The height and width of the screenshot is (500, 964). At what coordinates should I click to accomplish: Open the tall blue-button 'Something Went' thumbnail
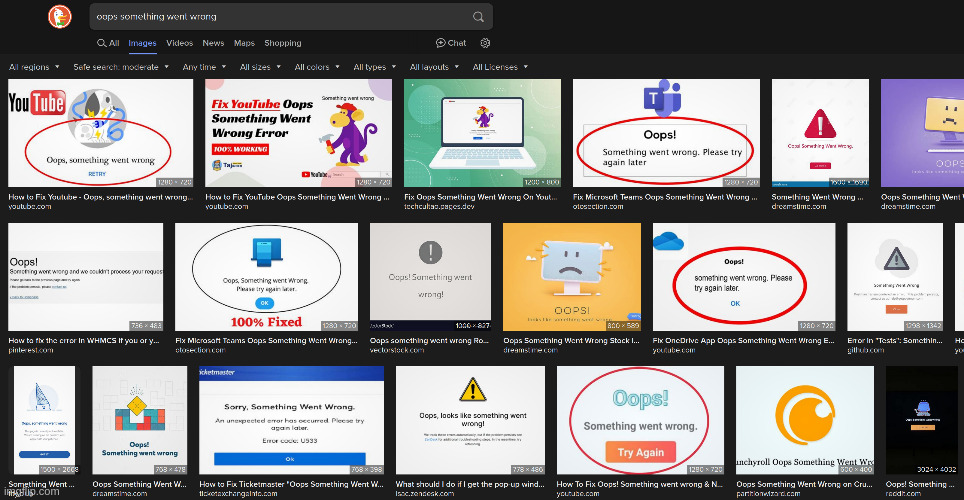pos(44,420)
